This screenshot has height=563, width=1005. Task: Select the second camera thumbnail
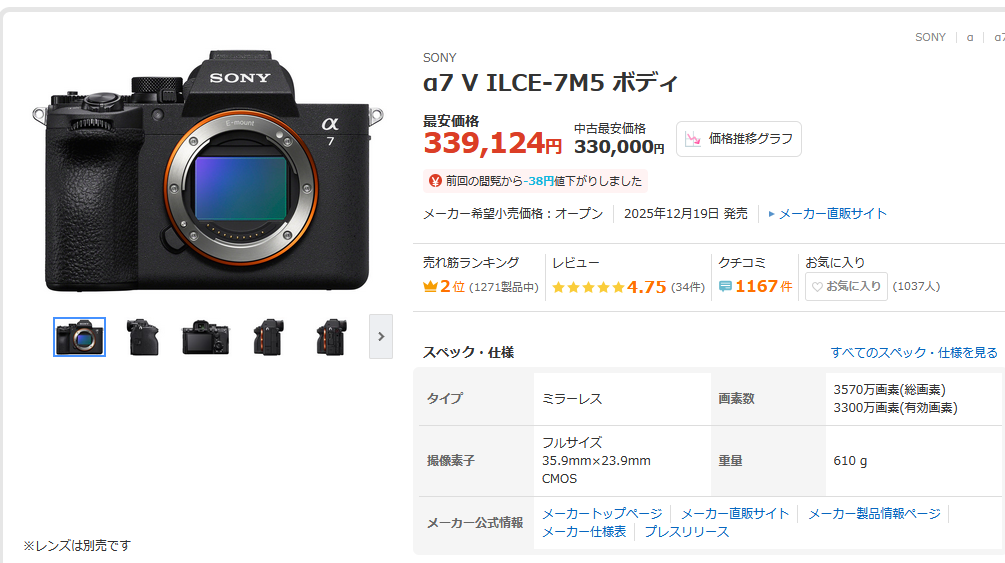coord(142,337)
